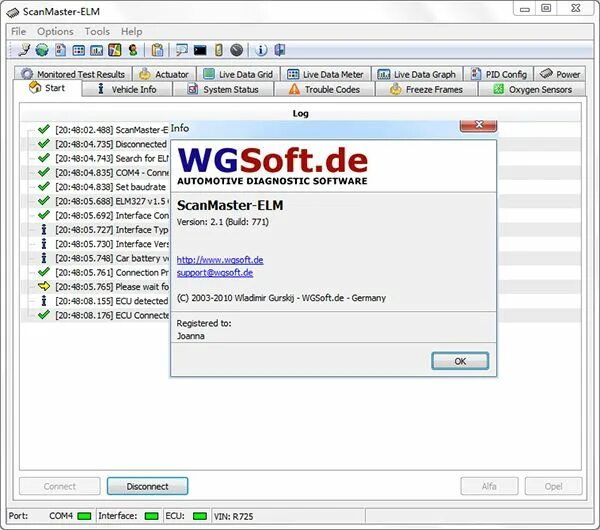The image size is (600, 530).
Task: Select the Start tab
Action: coord(47,88)
